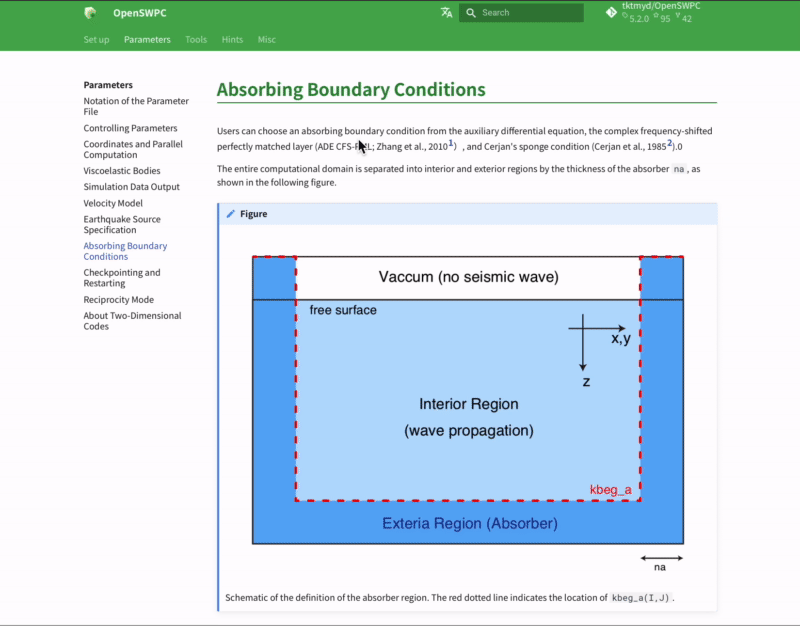Click the search magnifier icon
This screenshot has width=800, height=626.
[x=471, y=13]
